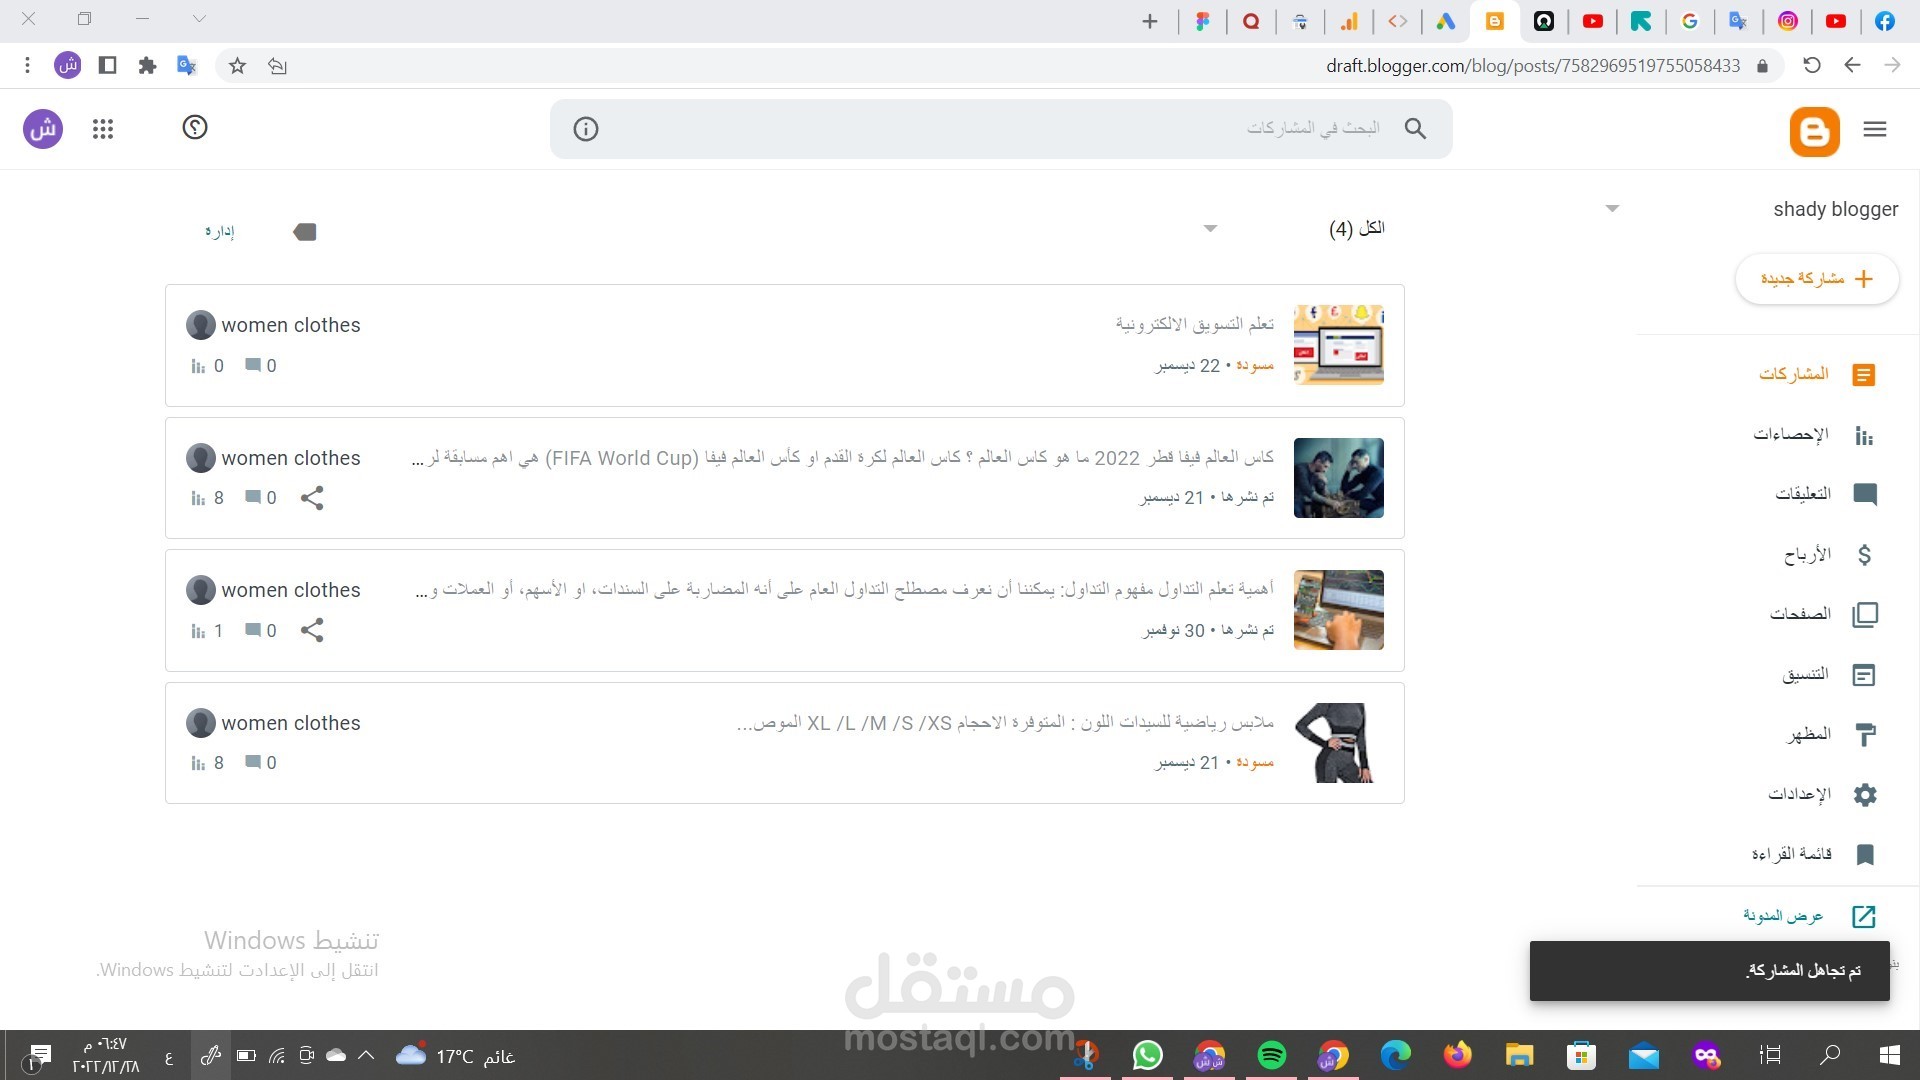The width and height of the screenshot is (1920, 1080).
Task: Open the كاس العالم فيفا قطر 2022 post
Action: (843, 457)
